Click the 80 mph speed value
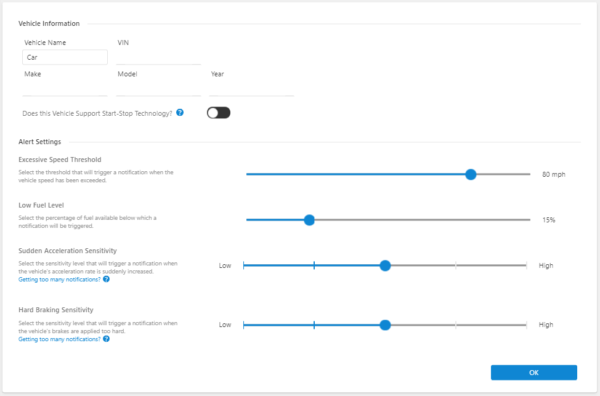 [553, 174]
